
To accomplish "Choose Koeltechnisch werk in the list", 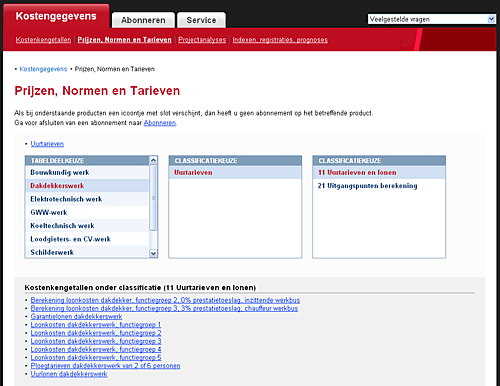I will (x=87, y=226).
